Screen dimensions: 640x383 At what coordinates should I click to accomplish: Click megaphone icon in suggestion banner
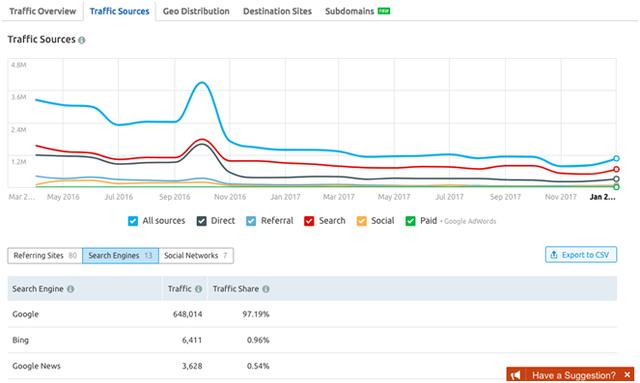[516, 375]
